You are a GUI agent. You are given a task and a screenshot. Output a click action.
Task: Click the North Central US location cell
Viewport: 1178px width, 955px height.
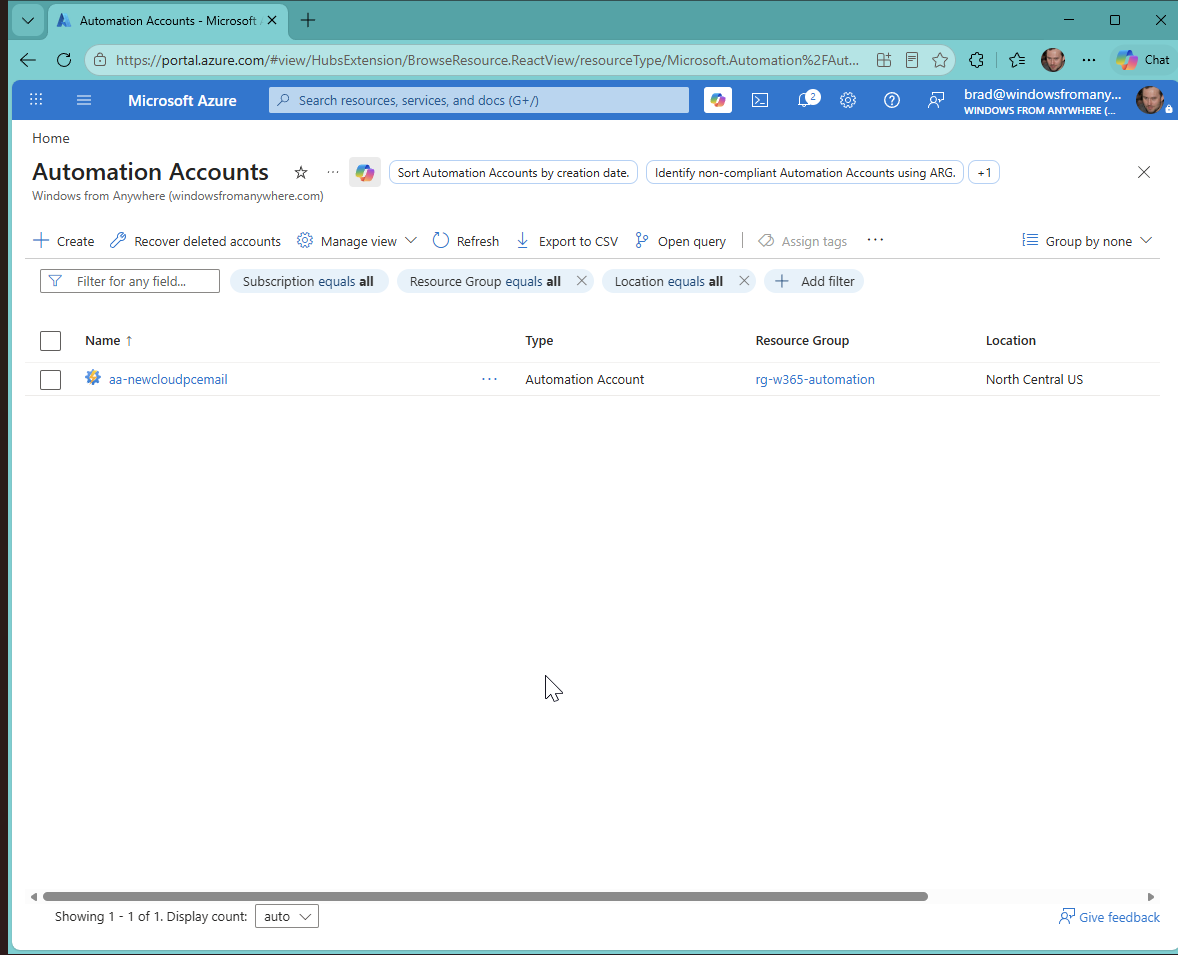point(1035,379)
